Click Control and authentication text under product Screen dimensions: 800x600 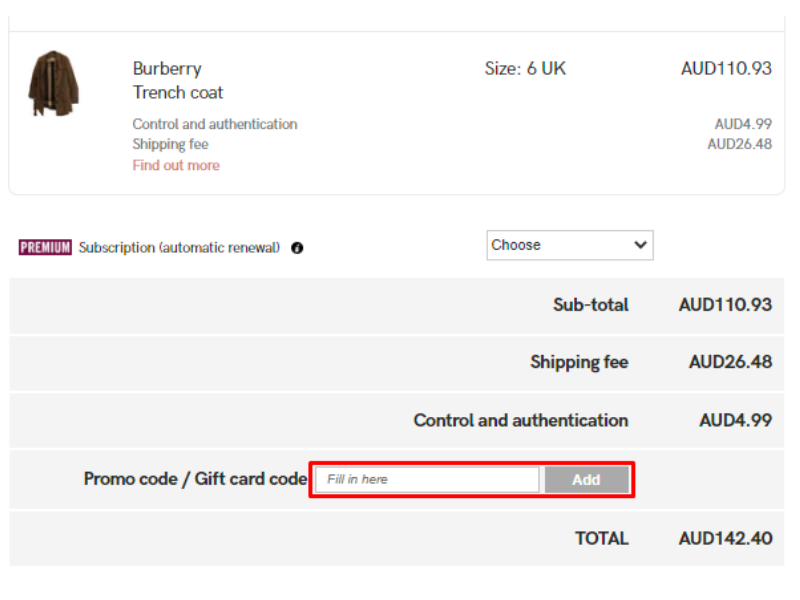pos(215,124)
